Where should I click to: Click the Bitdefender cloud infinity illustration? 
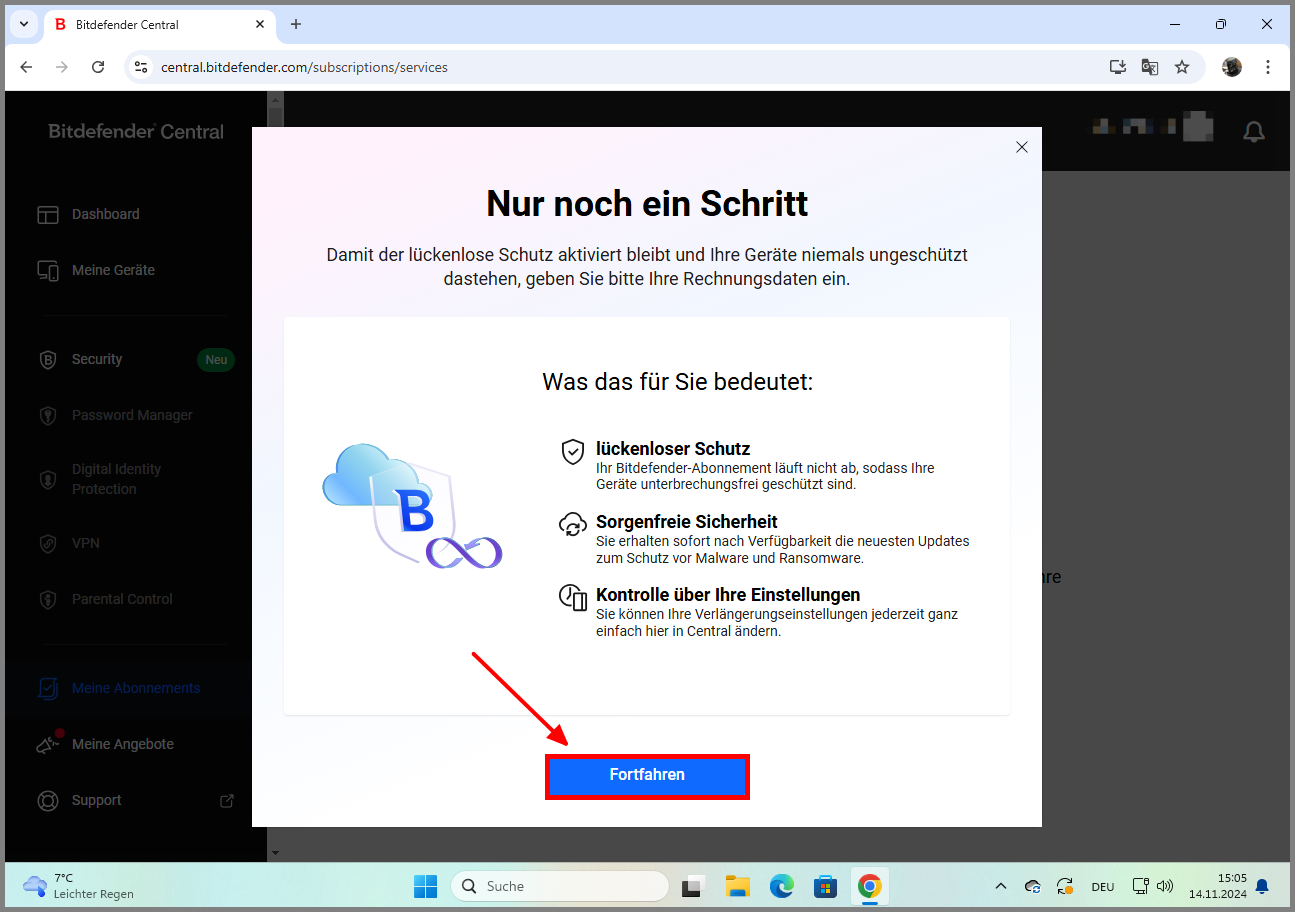click(412, 506)
